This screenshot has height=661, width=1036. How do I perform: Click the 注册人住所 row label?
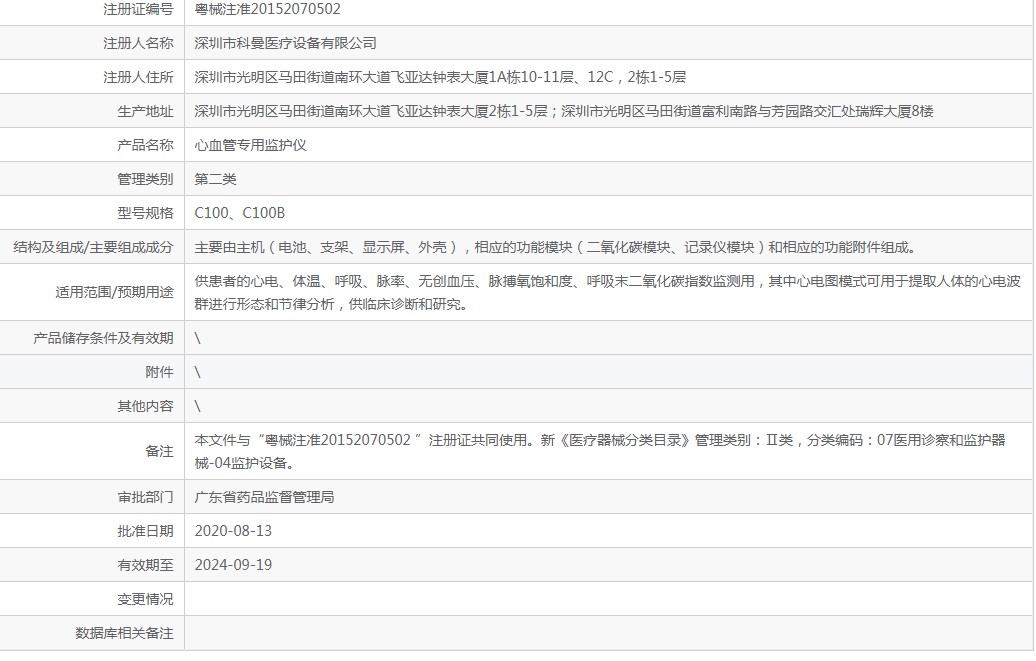(x=138, y=77)
